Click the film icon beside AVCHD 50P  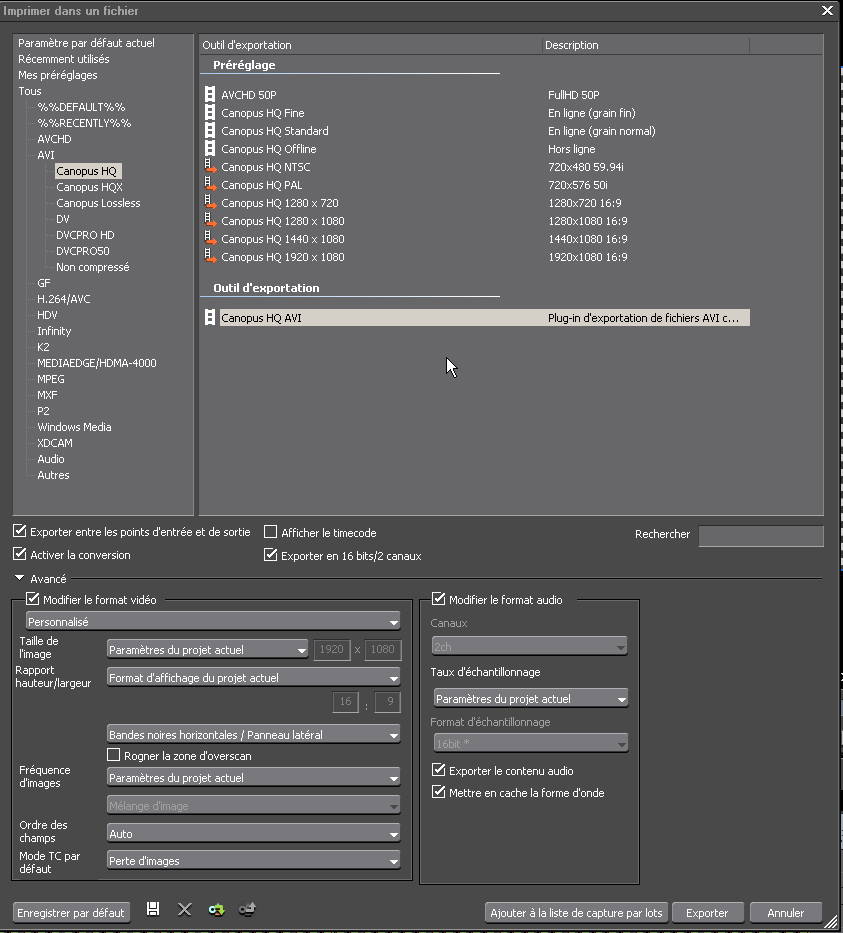coord(210,95)
